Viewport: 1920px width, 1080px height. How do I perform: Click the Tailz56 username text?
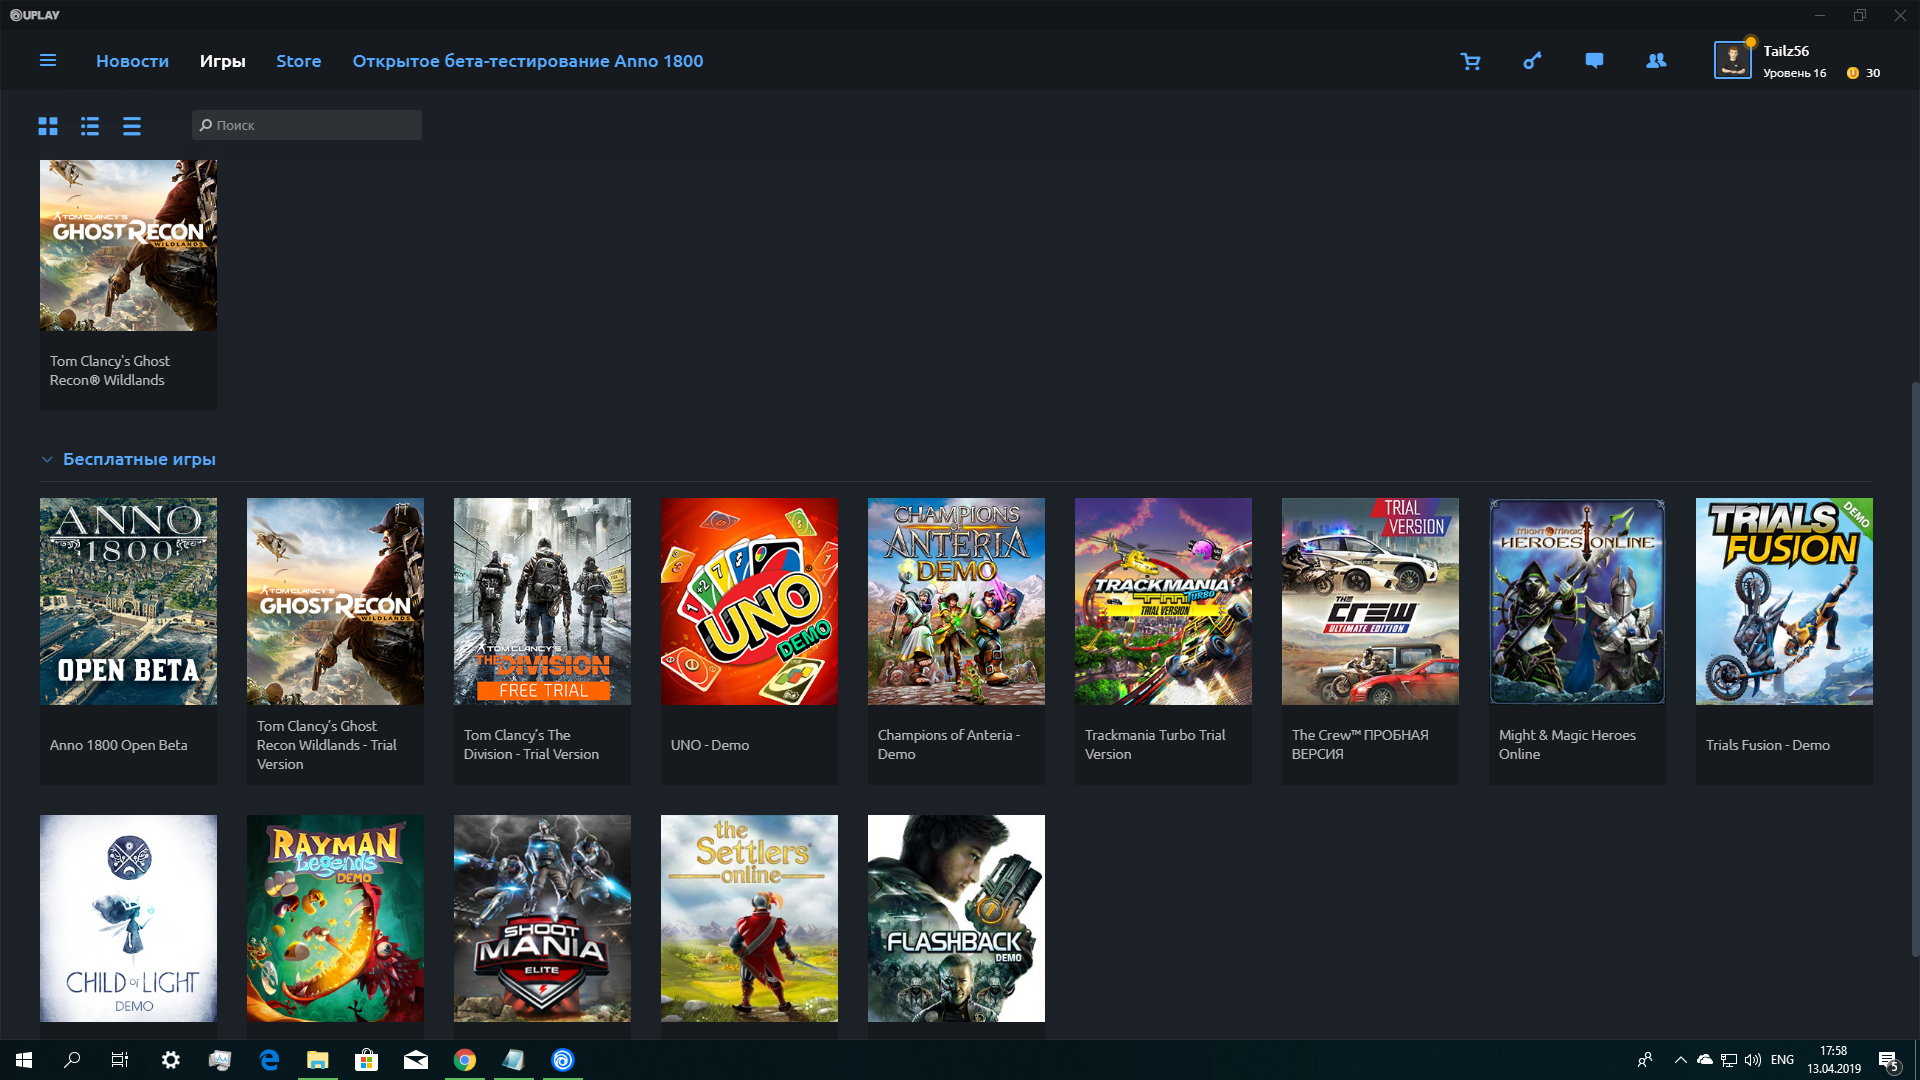pos(1785,51)
